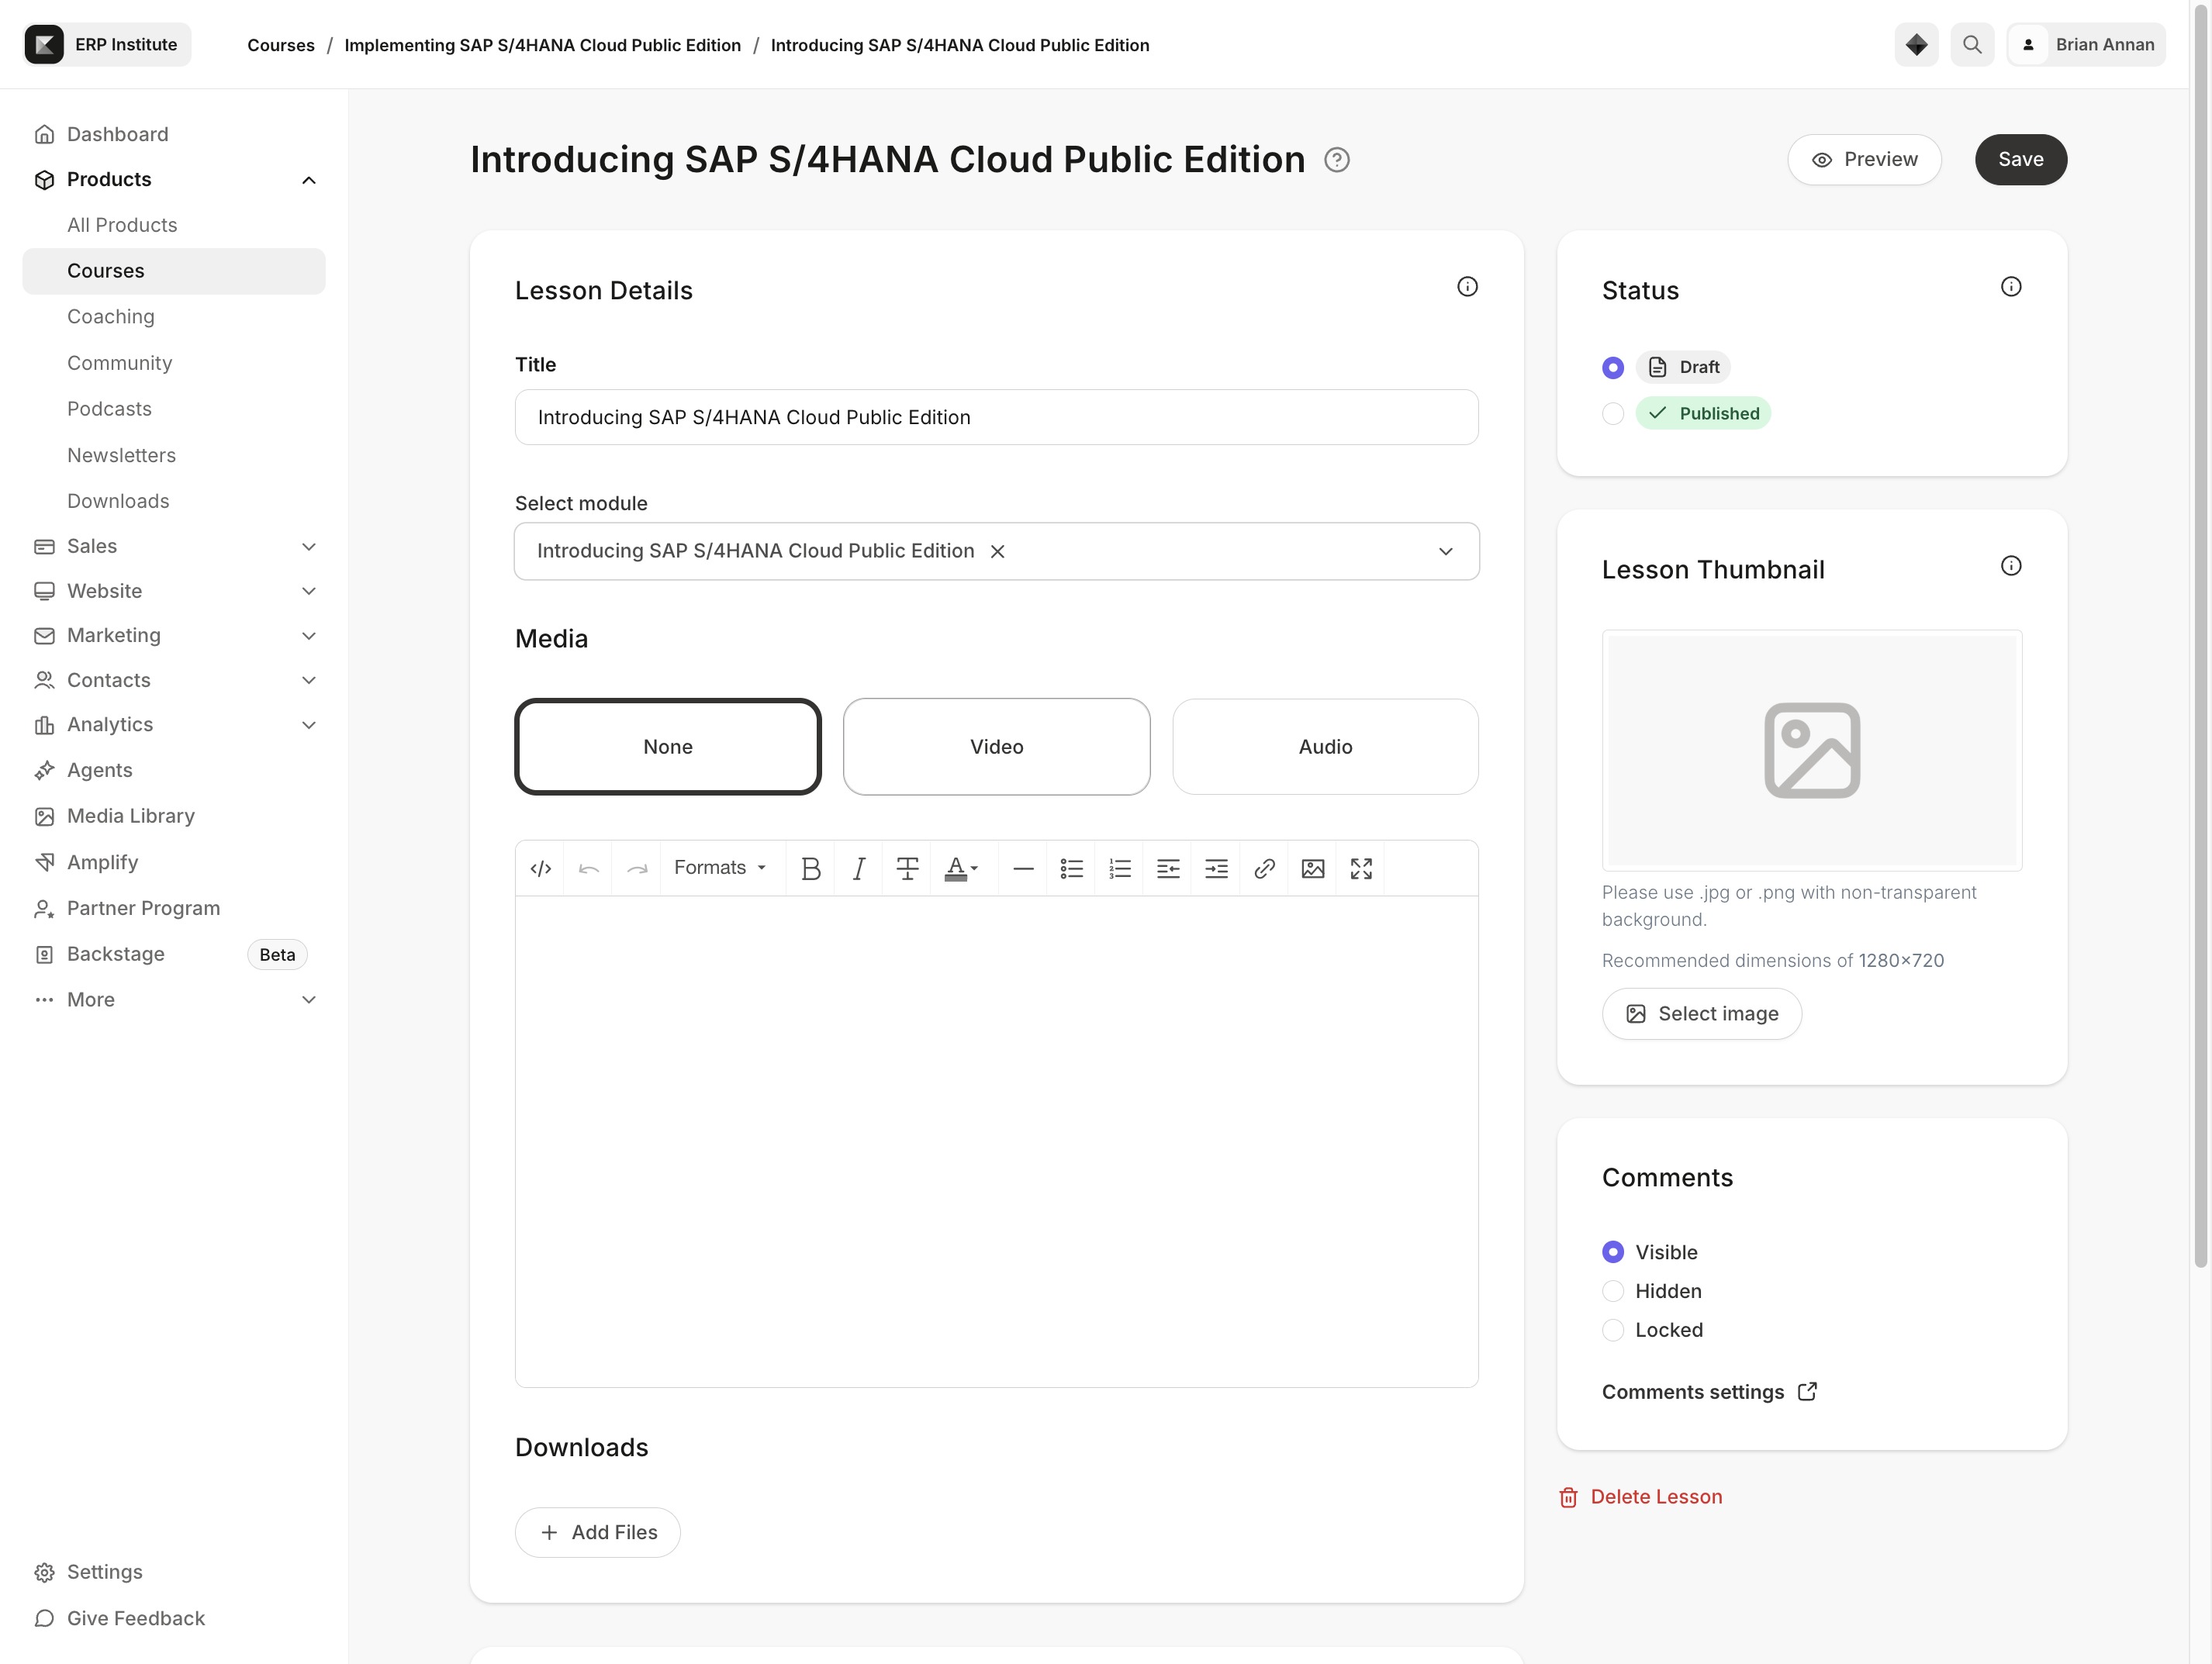Choose None as the media type
Viewport: 2212px width, 1664px height.
[x=668, y=747]
